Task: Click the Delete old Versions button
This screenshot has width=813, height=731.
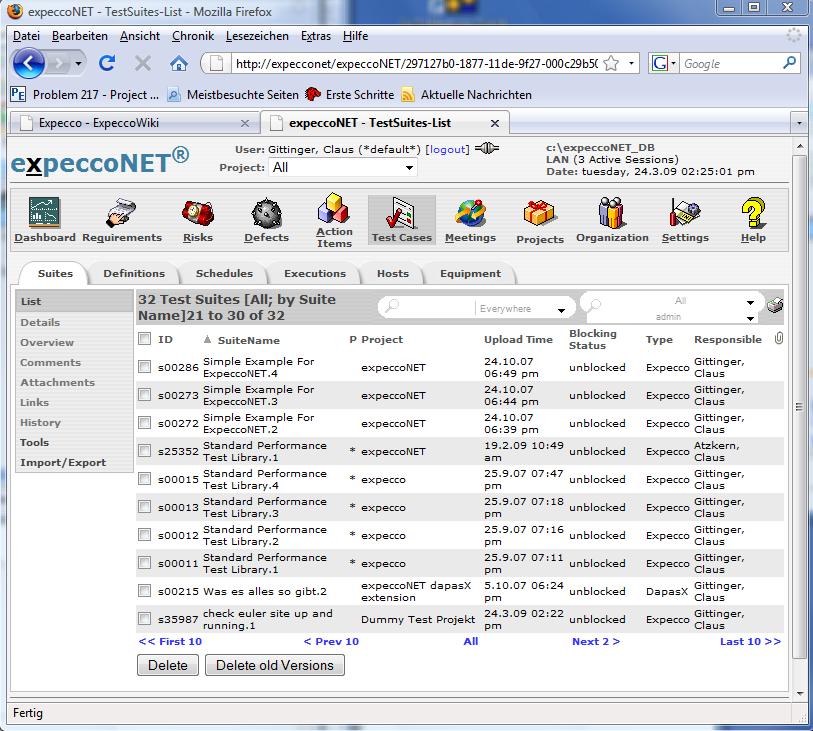Action: pyautogui.click(x=275, y=665)
